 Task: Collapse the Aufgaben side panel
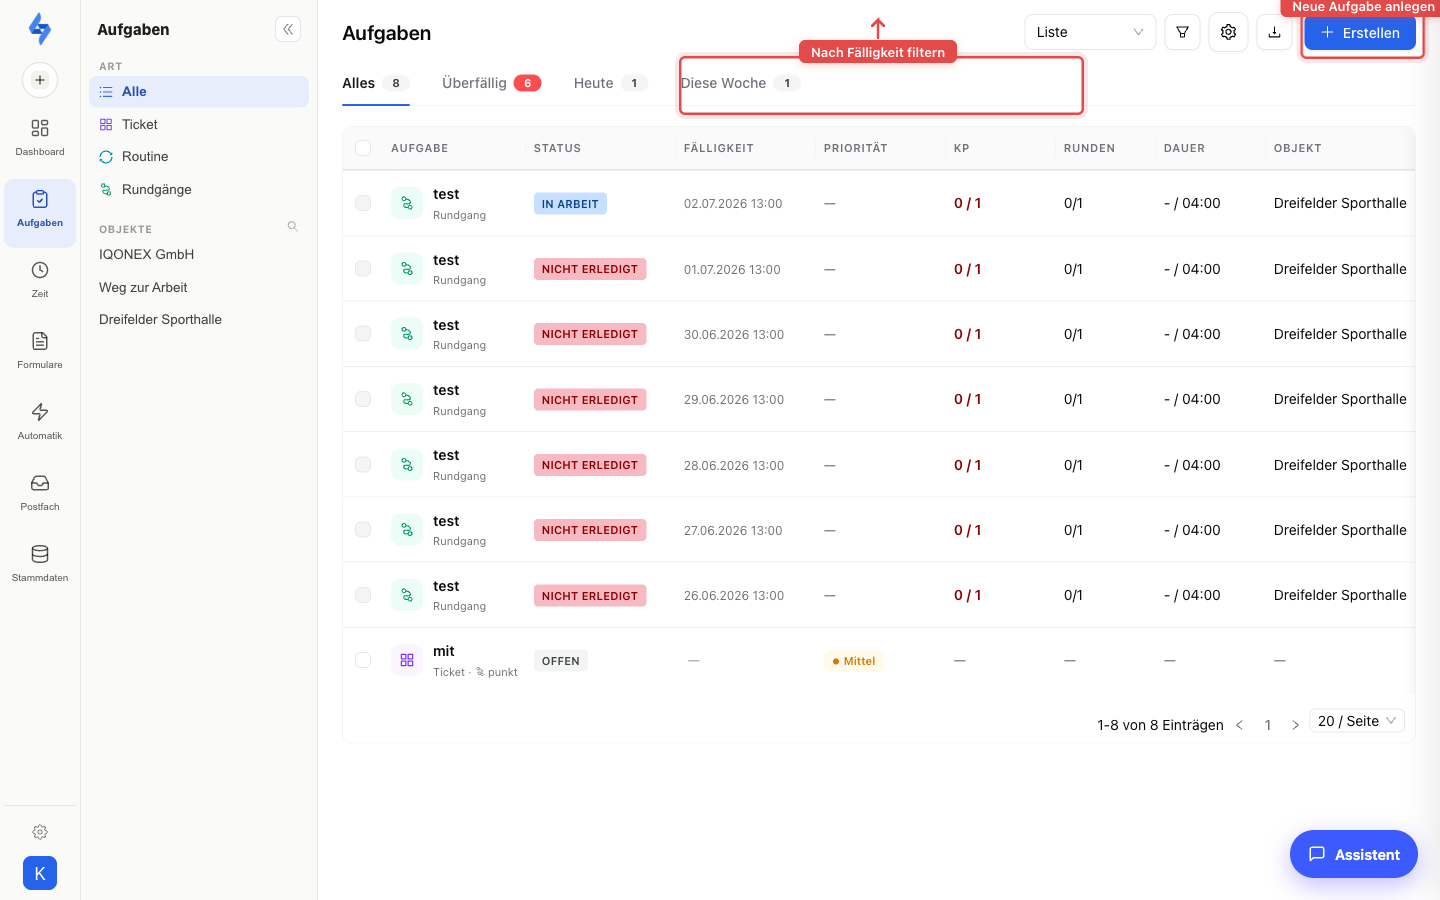288,29
